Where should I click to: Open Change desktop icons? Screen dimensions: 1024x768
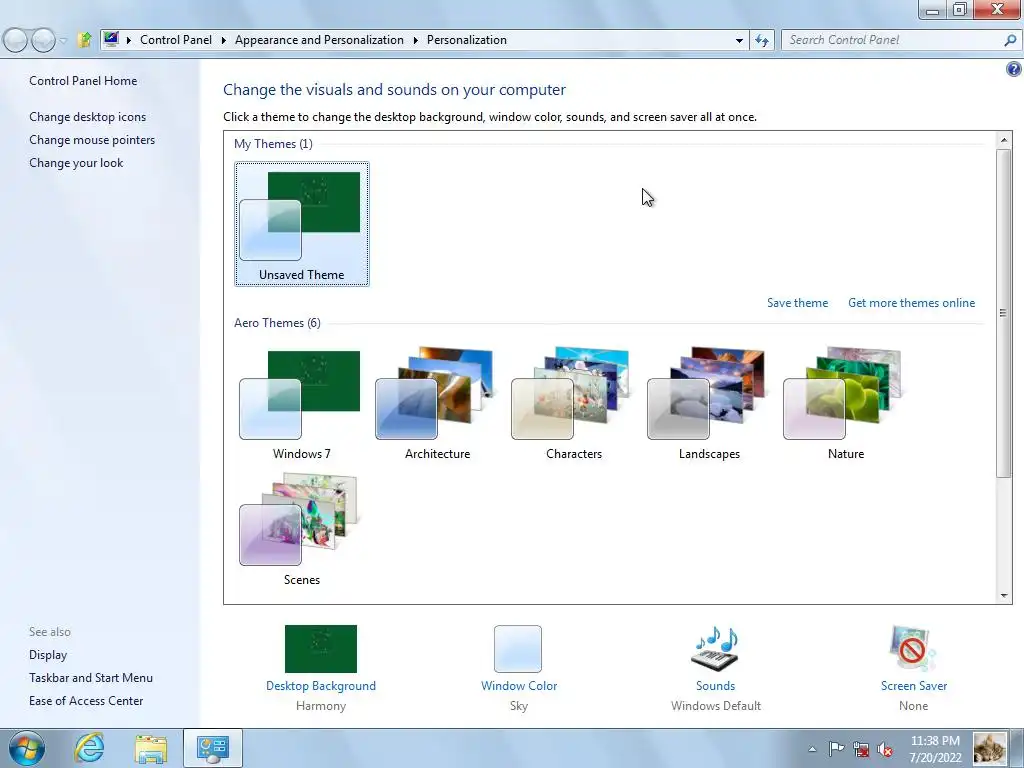pyautogui.click(x=88, y=117)
